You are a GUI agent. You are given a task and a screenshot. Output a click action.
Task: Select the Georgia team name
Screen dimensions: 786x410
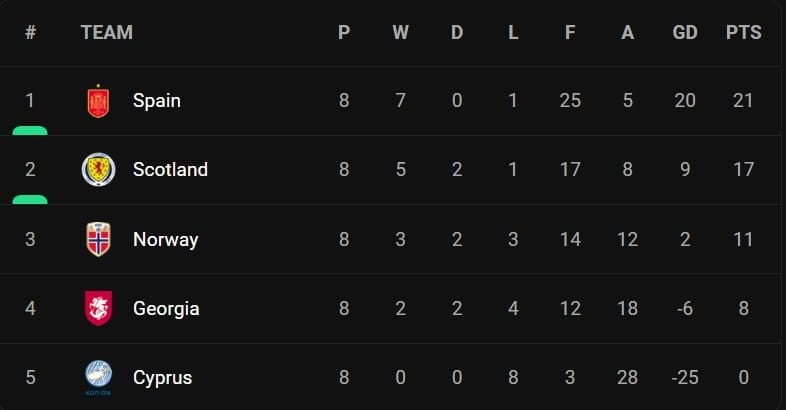pyautogui.click(x=166, y=309)
